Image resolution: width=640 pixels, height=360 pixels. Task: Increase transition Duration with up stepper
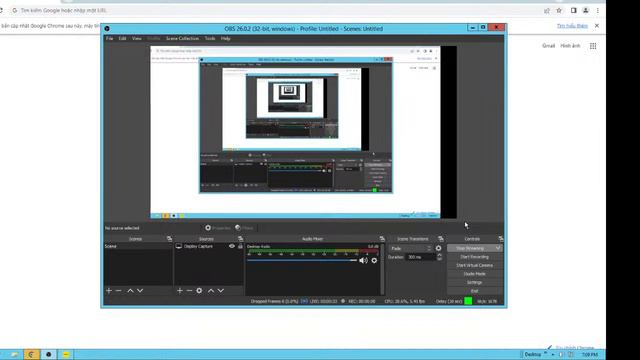[439, 255]
